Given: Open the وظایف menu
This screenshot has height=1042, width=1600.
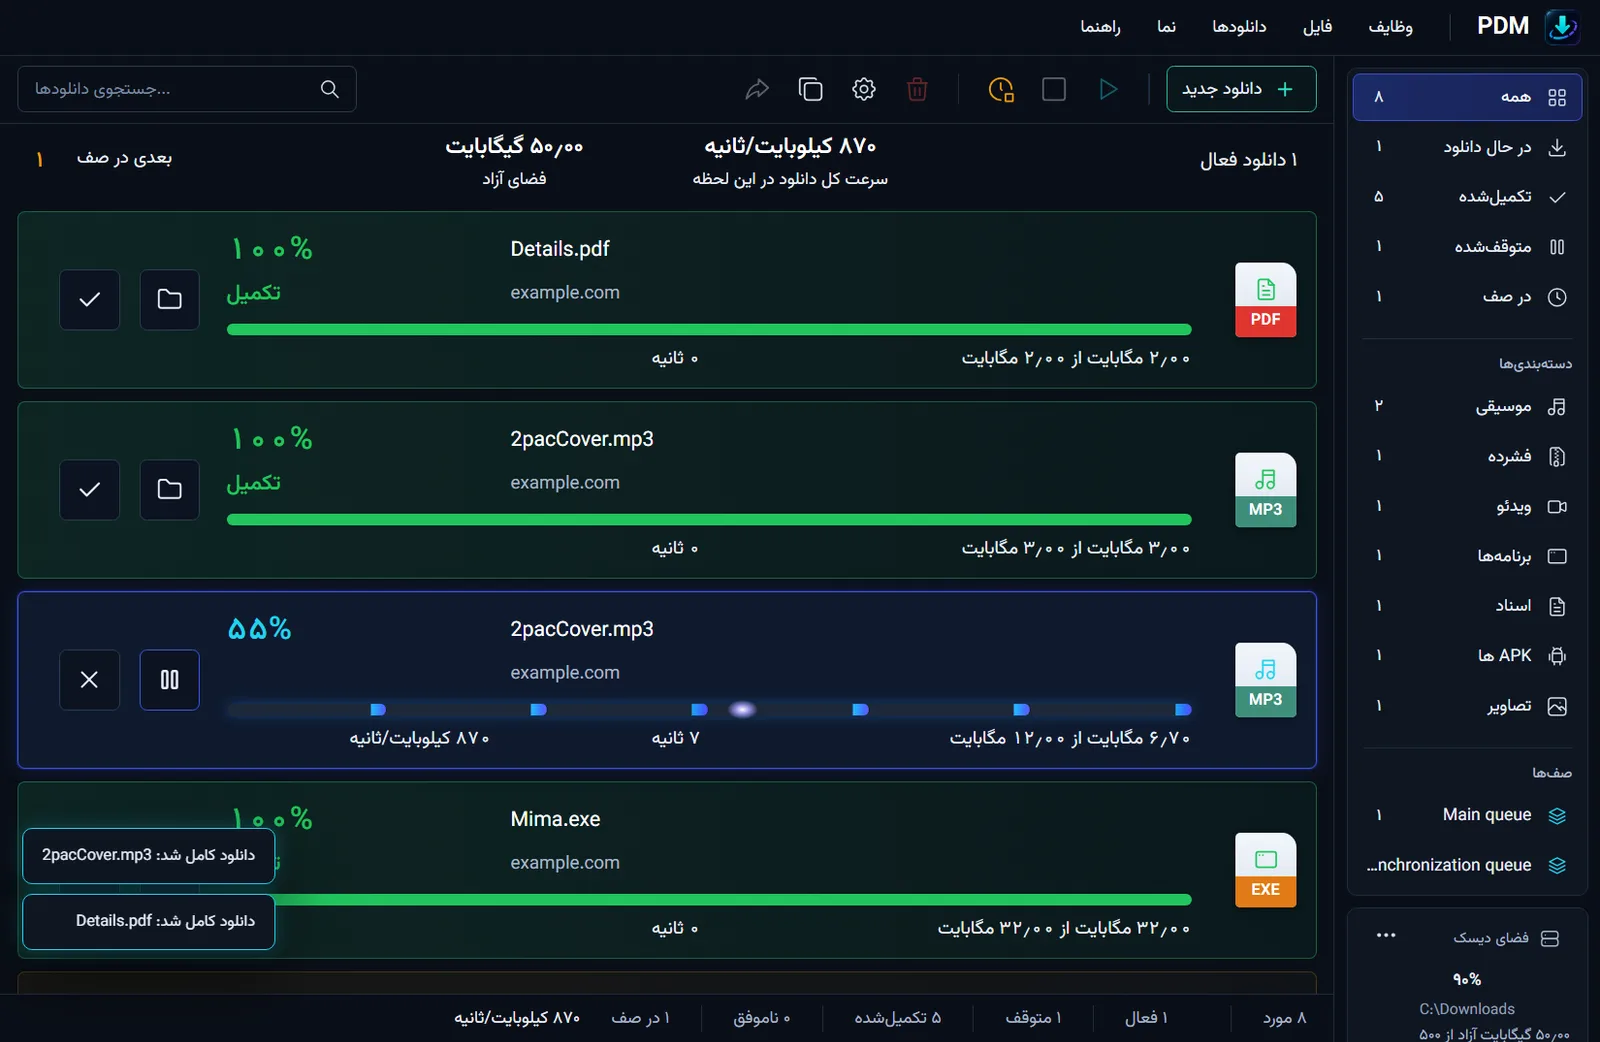Looking at the screenshot, I should point(1390,27).
